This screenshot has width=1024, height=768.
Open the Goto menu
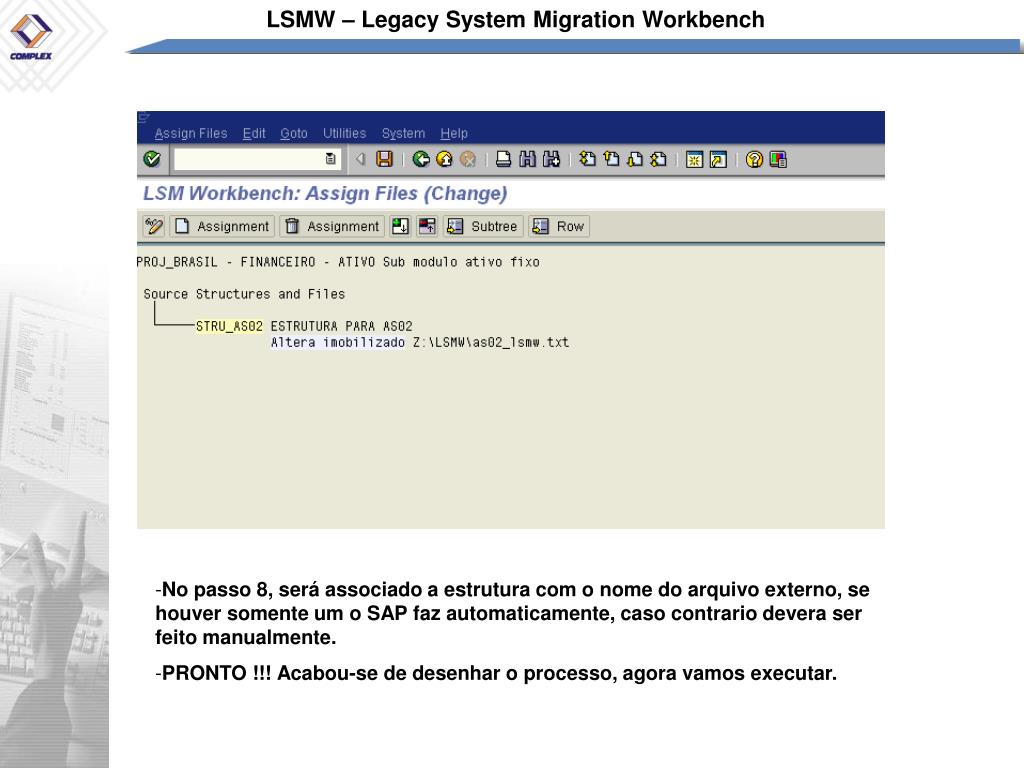click(294, 133)
